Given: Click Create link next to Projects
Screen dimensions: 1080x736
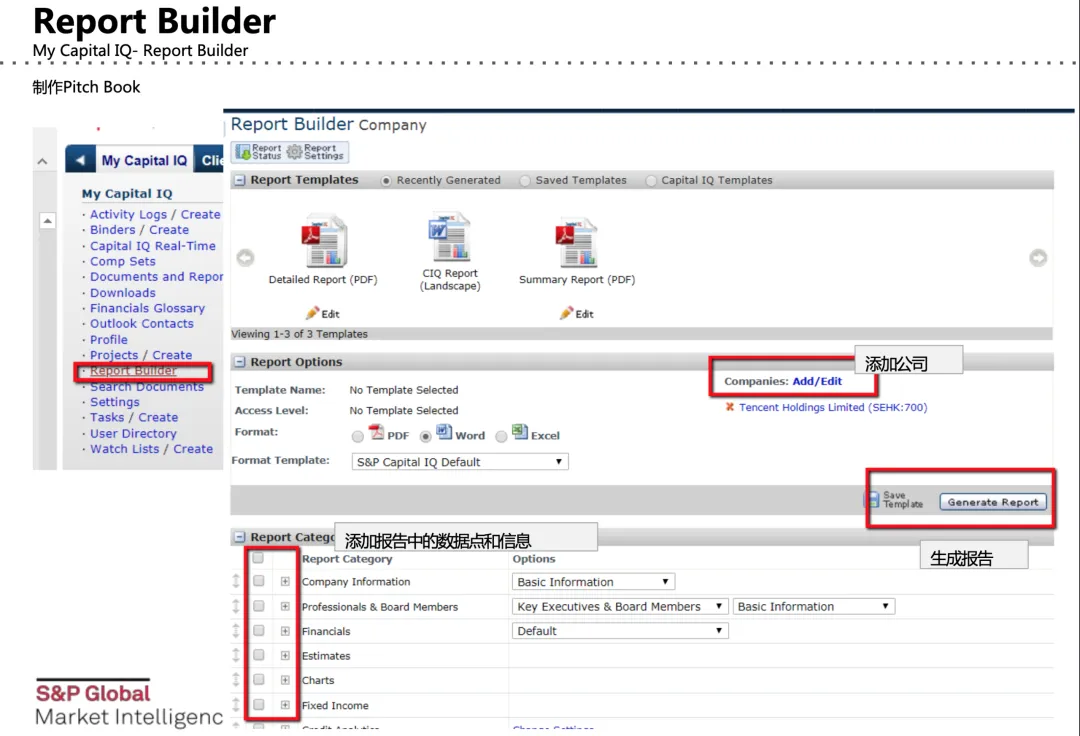Looking at the screenshot, I should tap(172, 355).
